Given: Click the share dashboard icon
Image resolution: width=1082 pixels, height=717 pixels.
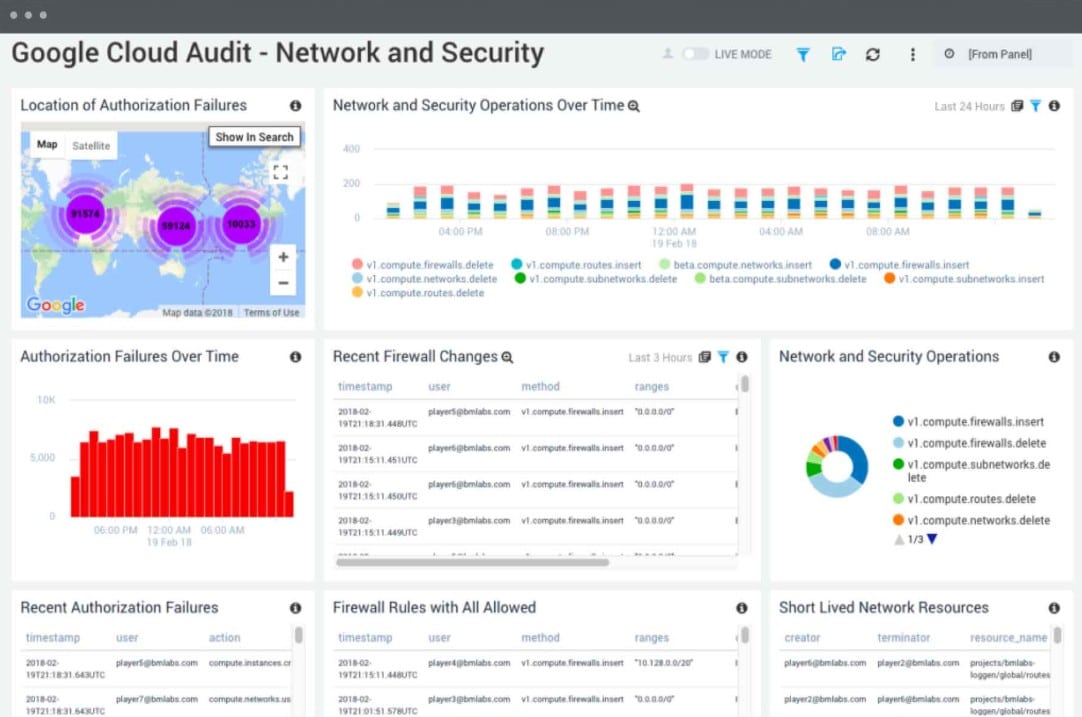Looking at the screenshot, I should [x=838, y=54].
